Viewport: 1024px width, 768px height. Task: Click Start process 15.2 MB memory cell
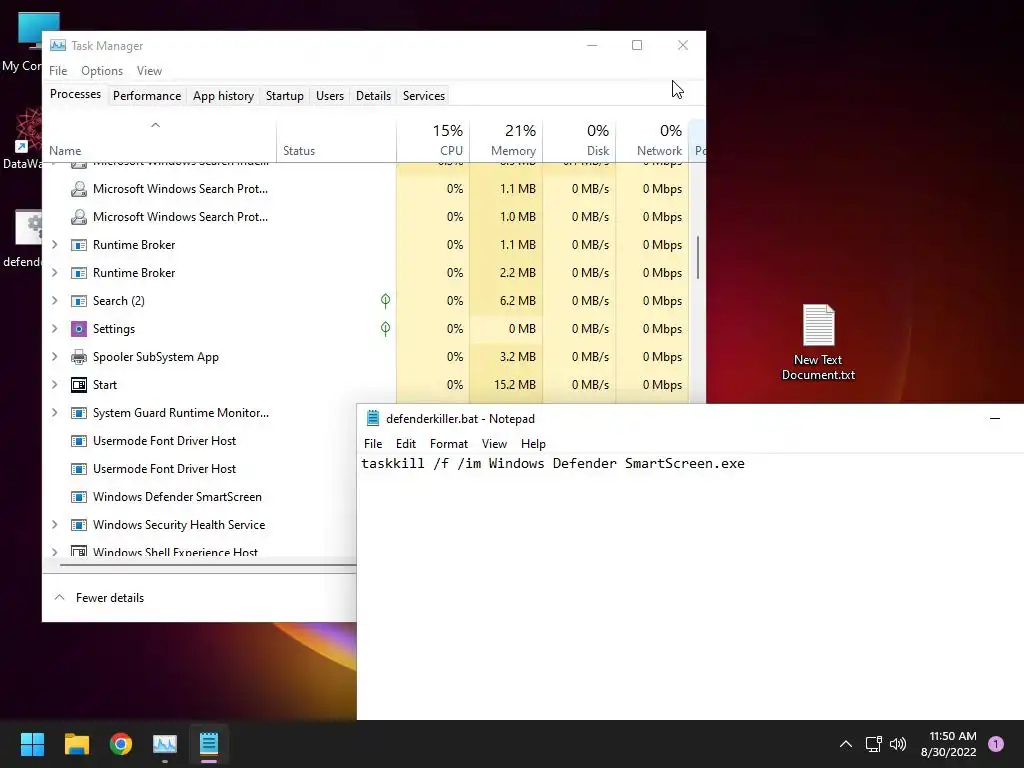[x=506, y=385]
